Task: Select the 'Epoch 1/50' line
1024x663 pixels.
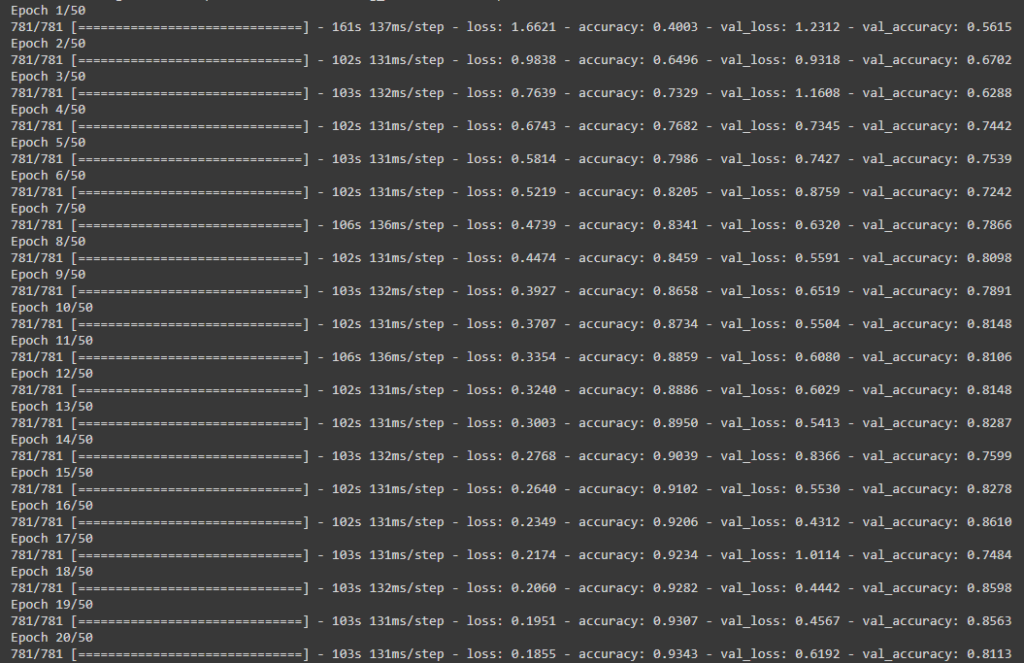Action: (48, 10)
